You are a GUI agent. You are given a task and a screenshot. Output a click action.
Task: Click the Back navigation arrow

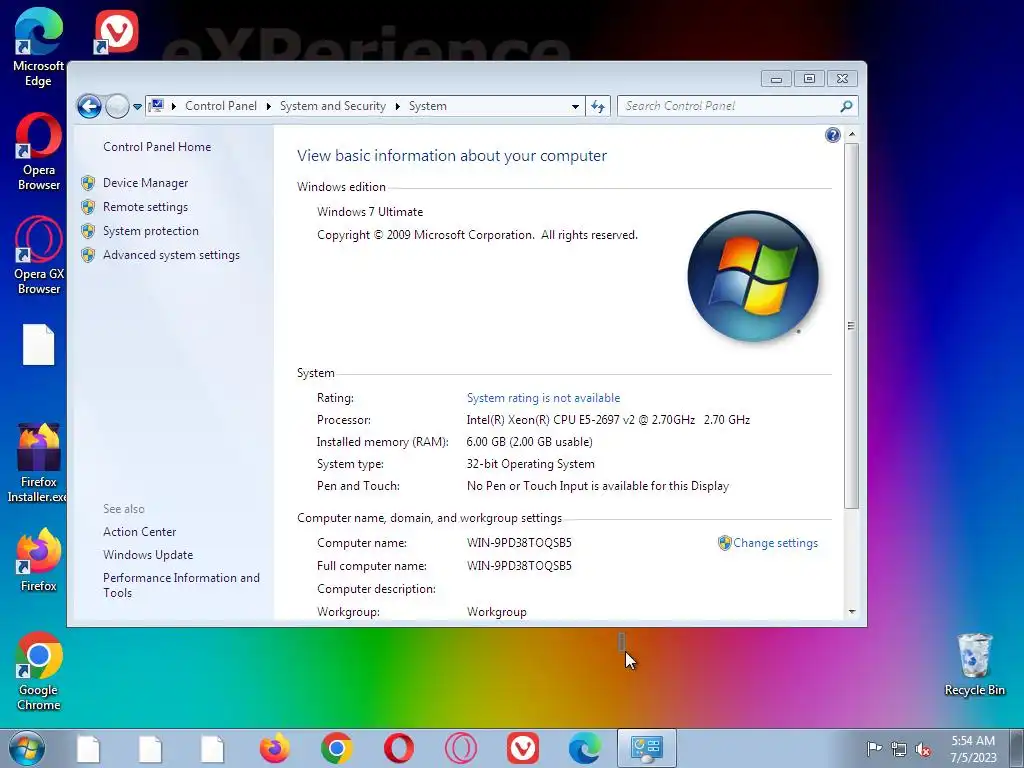click(89, 106)
